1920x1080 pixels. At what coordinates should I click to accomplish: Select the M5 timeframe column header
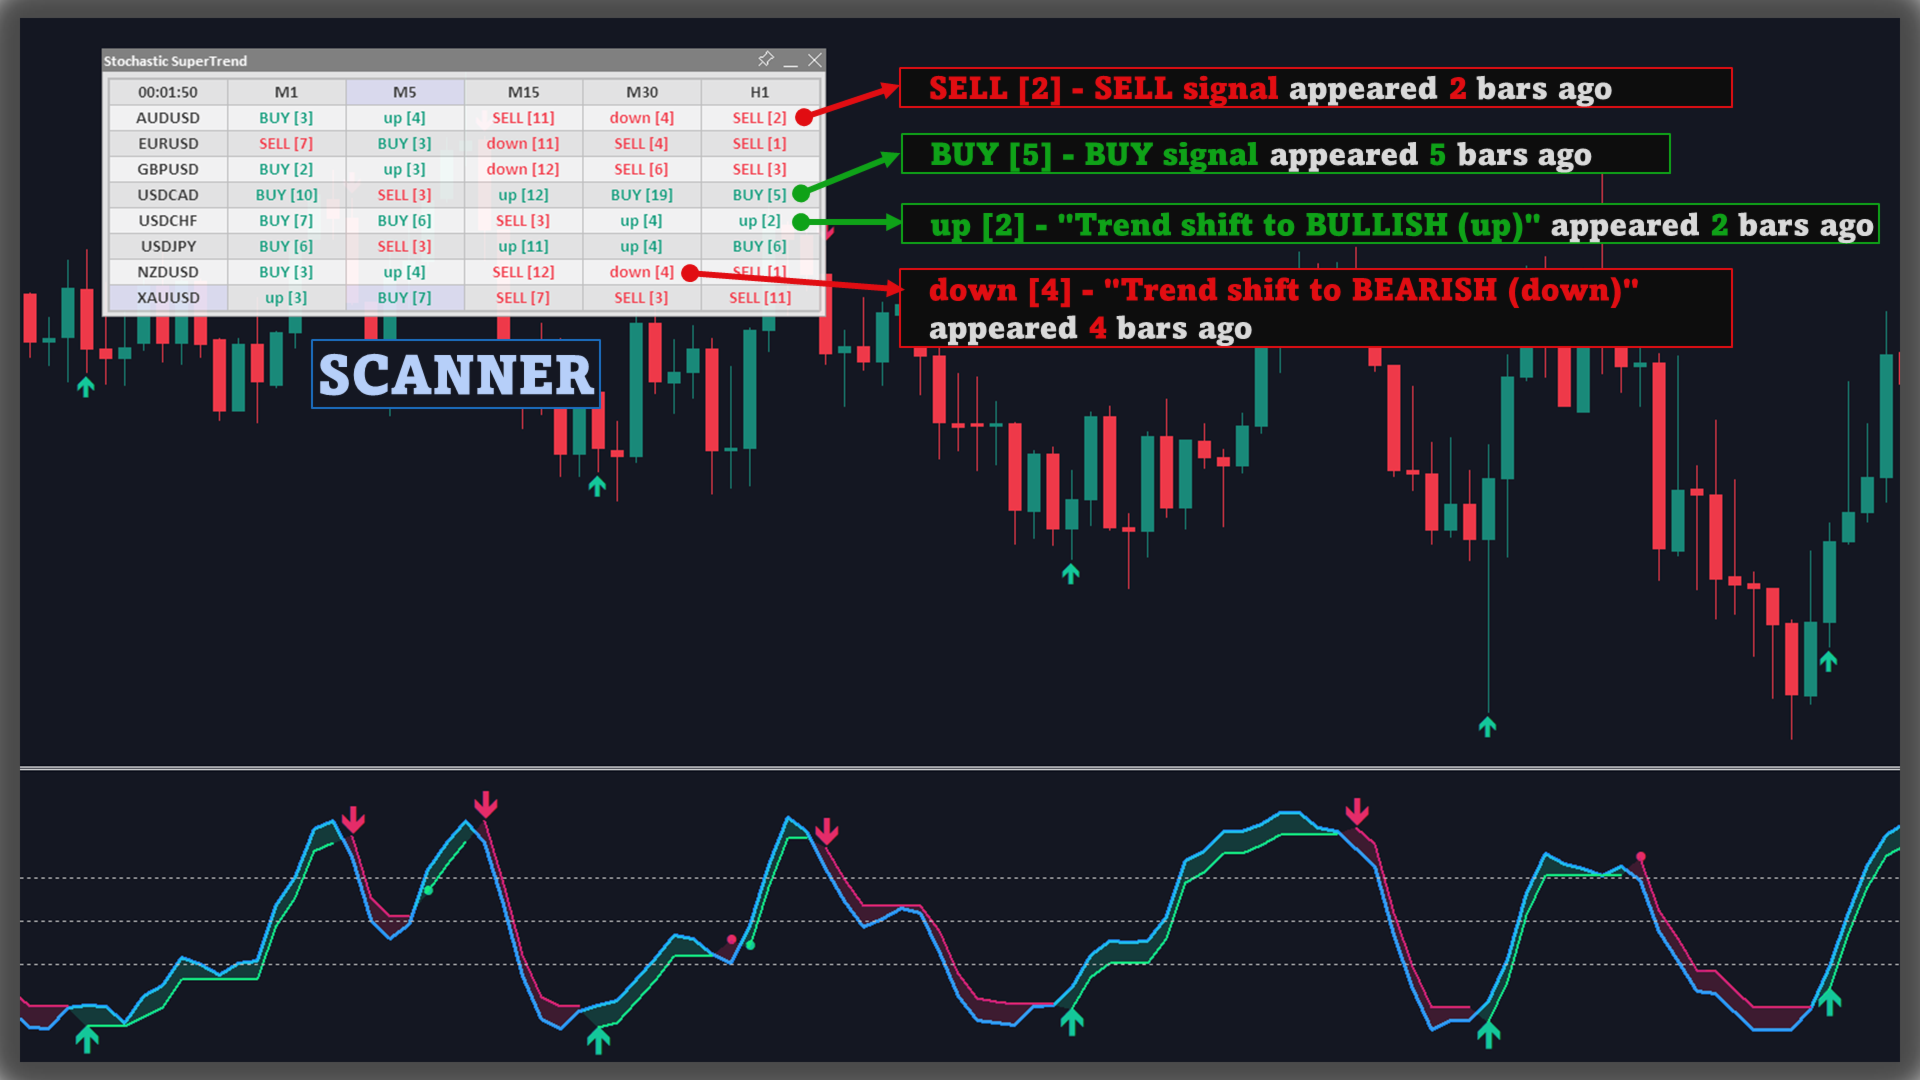[405, 92]
